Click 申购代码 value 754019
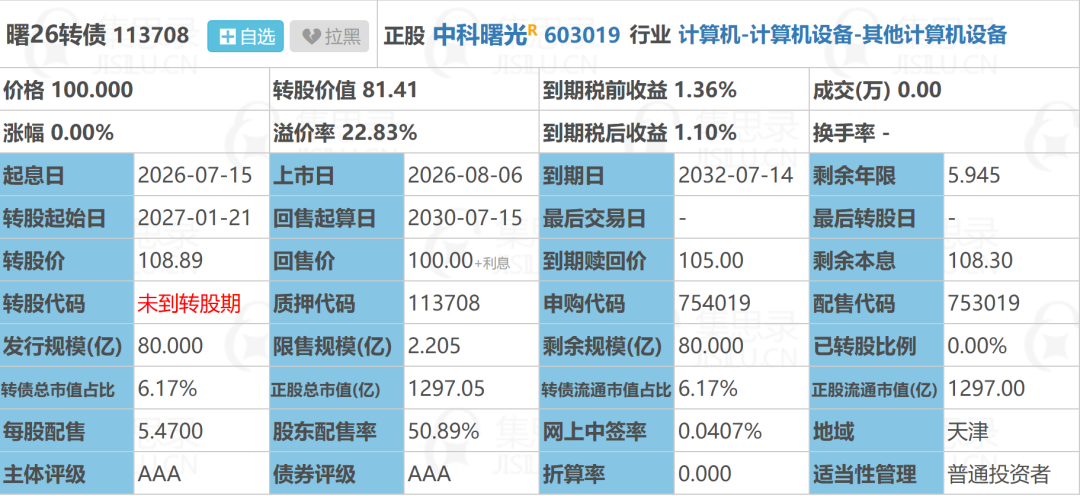 [714, 303]
